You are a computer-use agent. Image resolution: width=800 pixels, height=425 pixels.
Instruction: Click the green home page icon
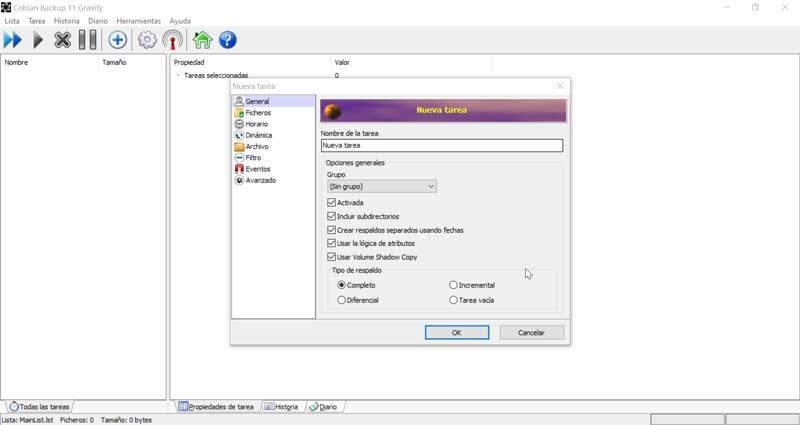pyautogui.click(x=203, y=40)
